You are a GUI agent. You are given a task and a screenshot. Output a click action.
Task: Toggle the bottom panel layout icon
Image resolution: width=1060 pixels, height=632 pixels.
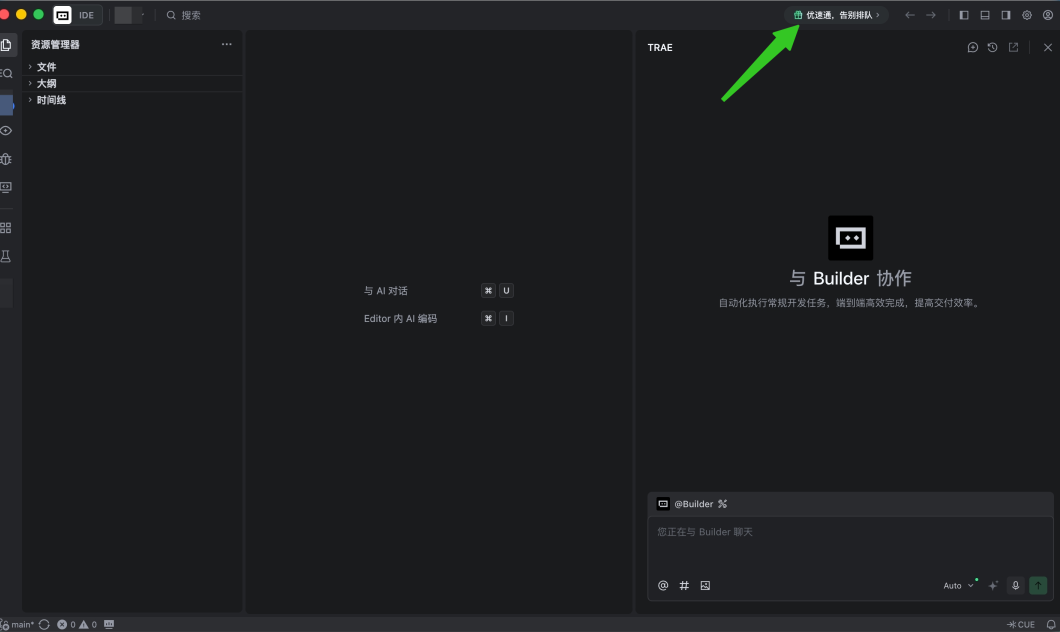point(985,15)
